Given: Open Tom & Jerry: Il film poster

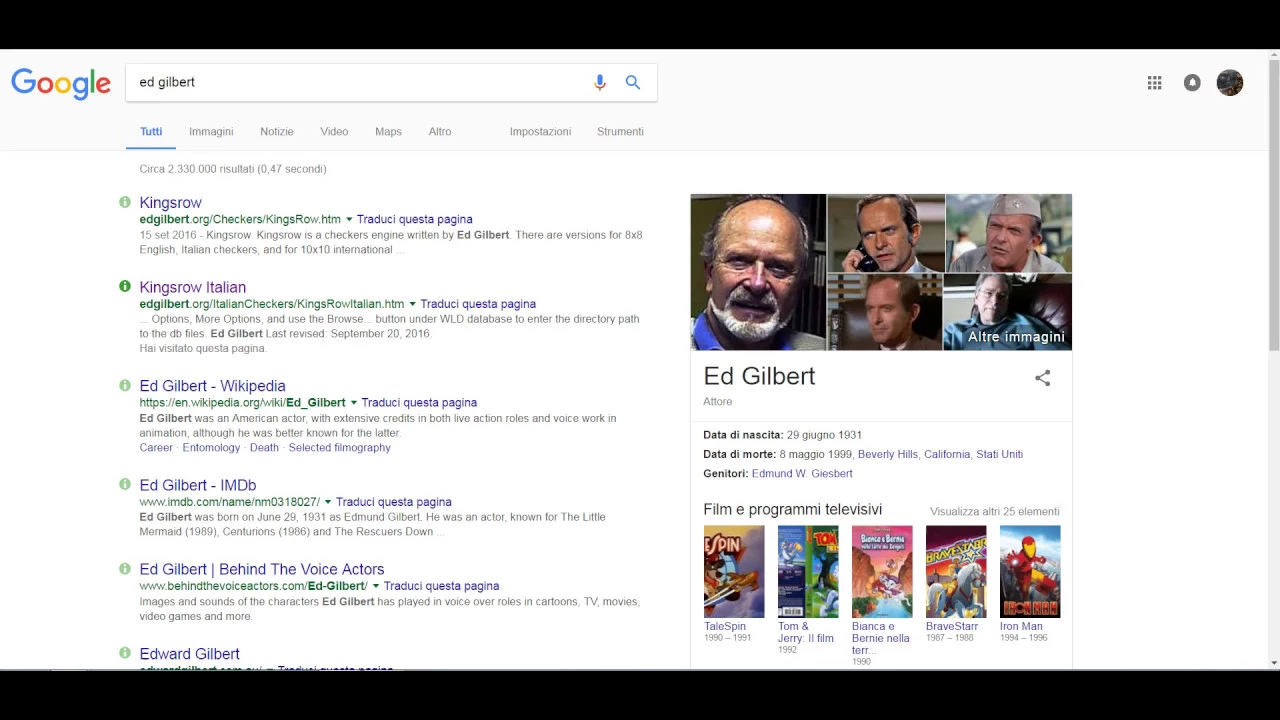Looking at the screenshot, I should [x=808, y=571].
